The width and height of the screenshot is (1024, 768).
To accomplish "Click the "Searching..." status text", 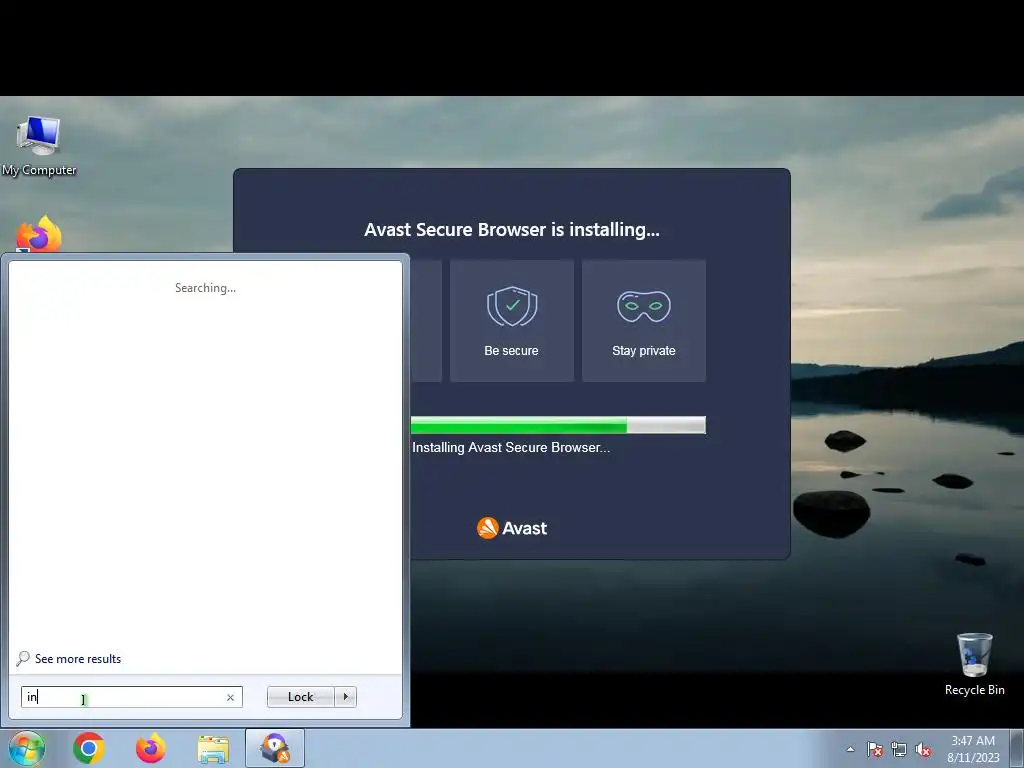I will click(x=205, y=288).
